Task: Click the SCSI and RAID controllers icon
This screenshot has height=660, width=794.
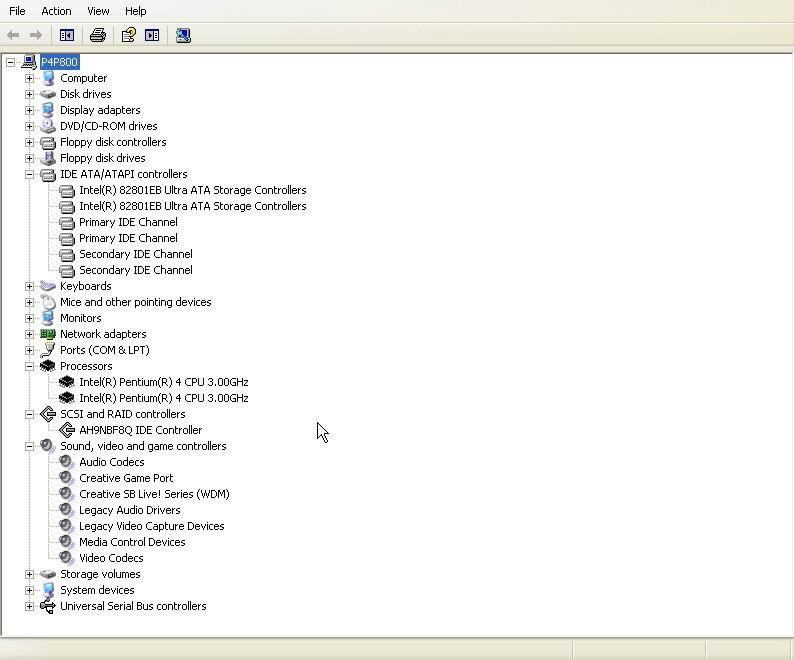Action: (x=48, y=414)
